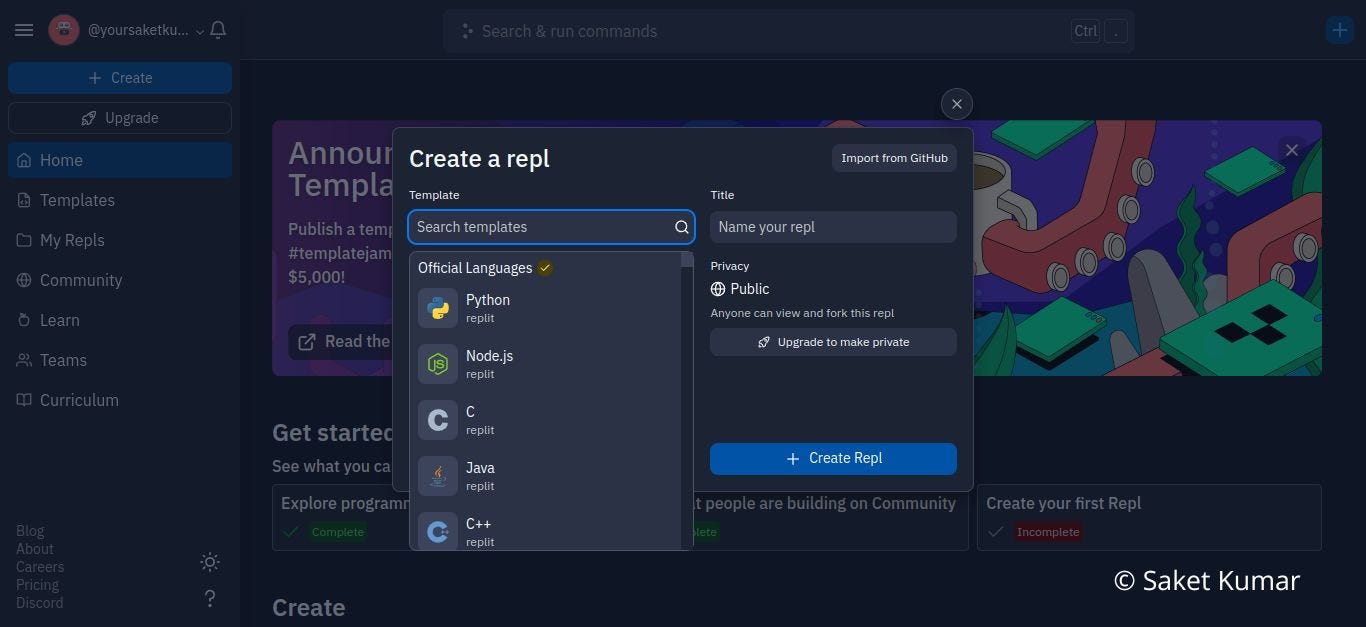Image resolution: width=1366 pixels, height=627 pixels.
Task: Select the Java template
Action: [x=546, y=476]
